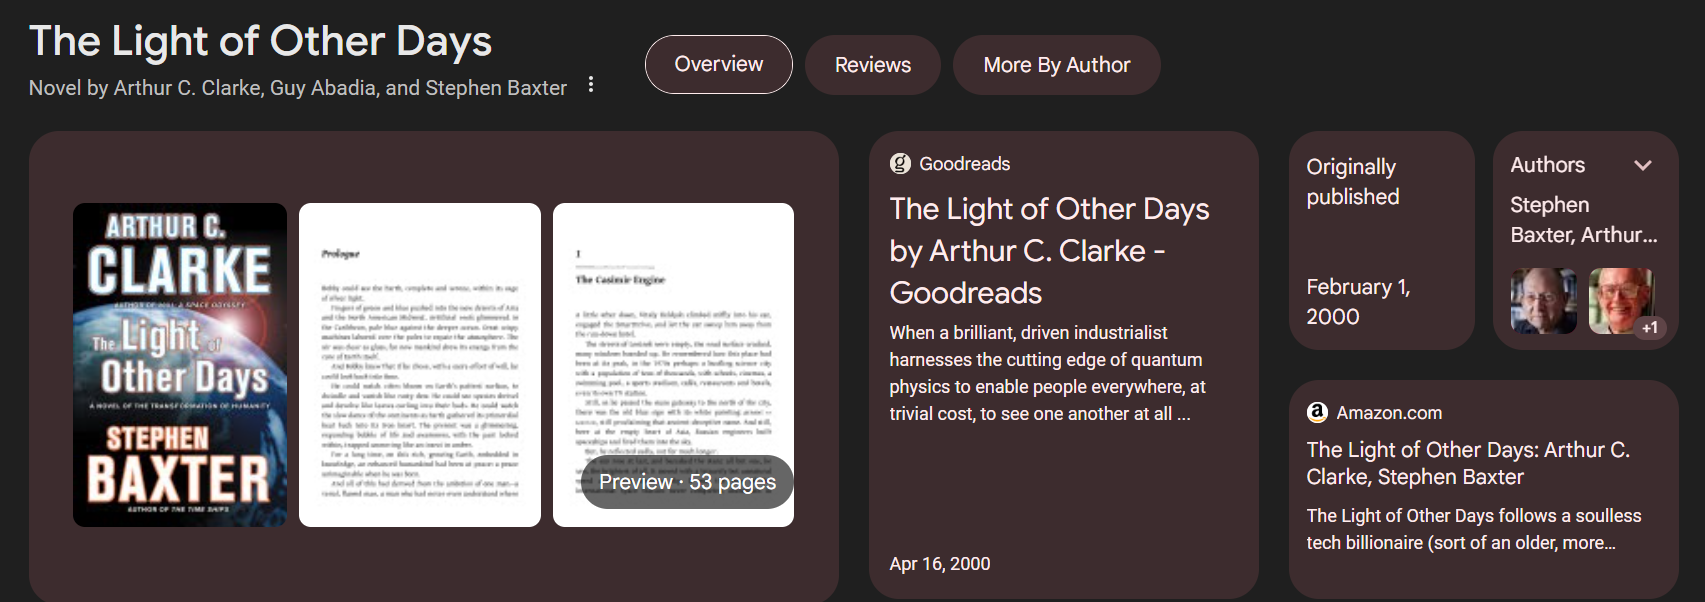Viewport: 1705px width, 602px height.
Task: Open the book cover thumbnail
Action: pyautogui.click(x=180, y=365)
